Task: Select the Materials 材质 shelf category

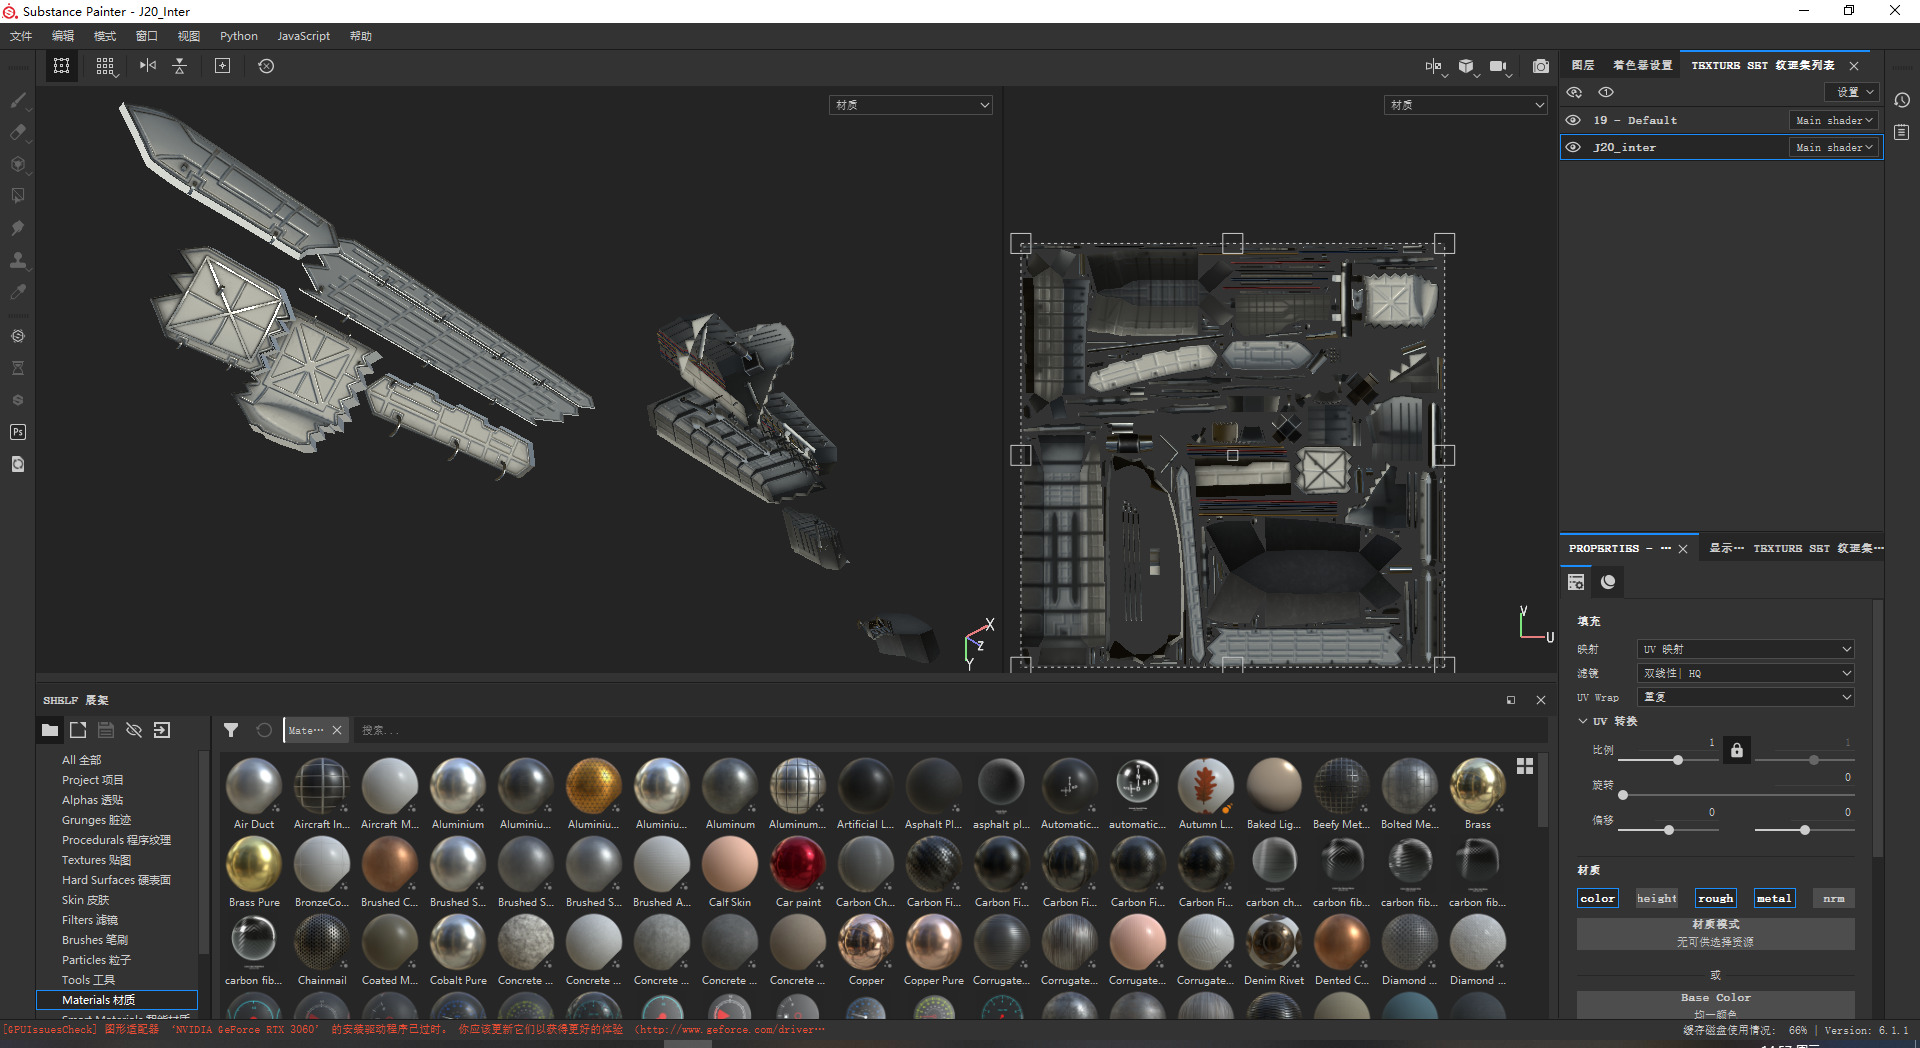Action: coord(117,1000)
